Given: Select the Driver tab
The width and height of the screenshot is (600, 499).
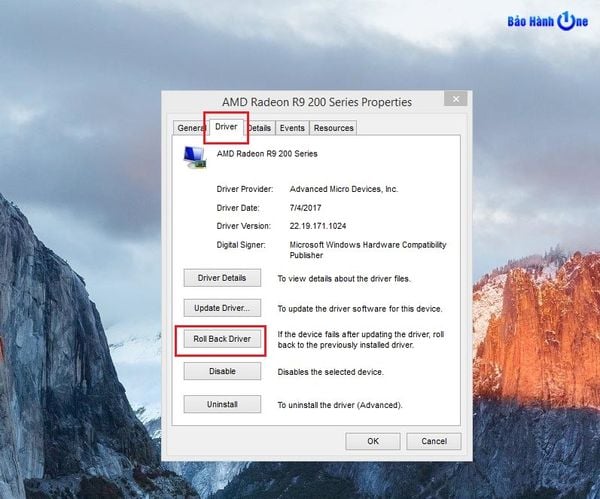Looking at the screenshot, I should coord(226,127).
